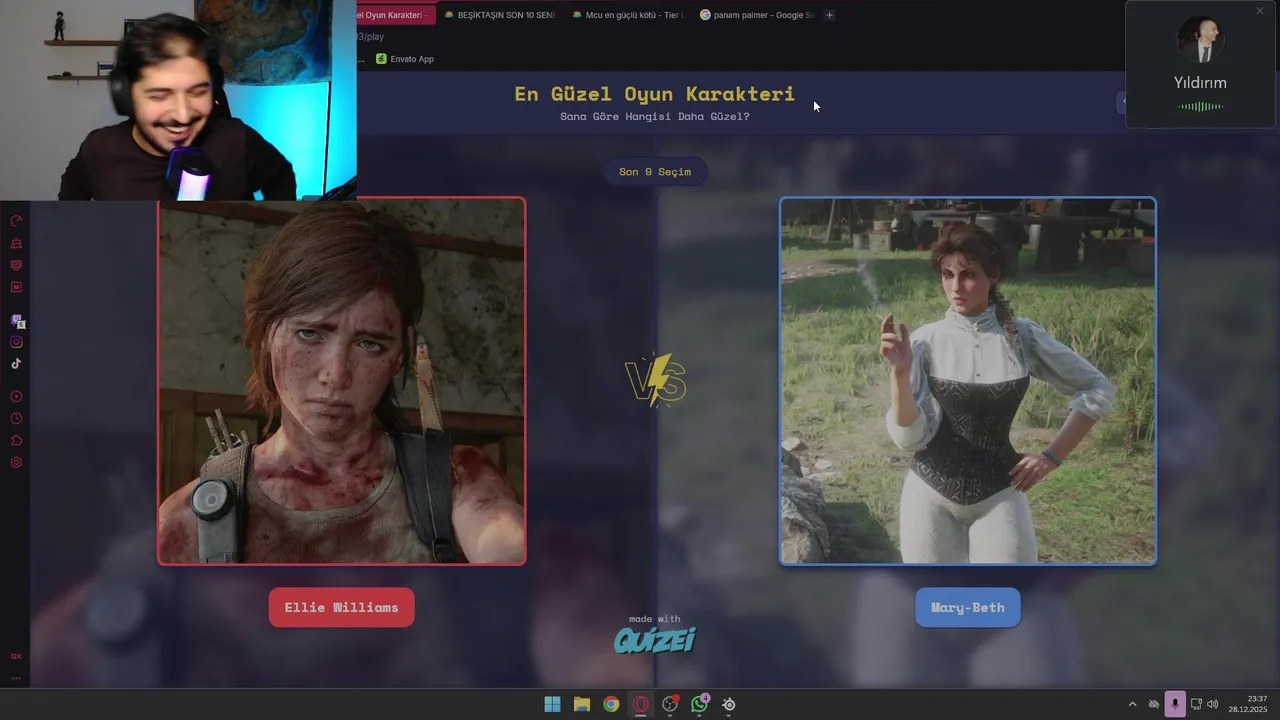Open Opera settings gear in sidebar
Viewport: 1280px width, 720px height.
click(16, 463)
